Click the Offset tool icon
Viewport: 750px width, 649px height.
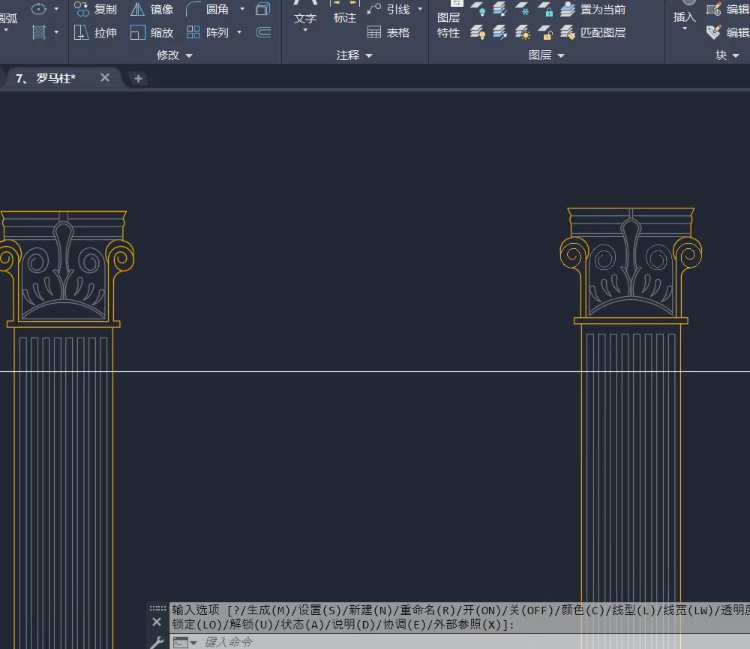tap(263, 33)
